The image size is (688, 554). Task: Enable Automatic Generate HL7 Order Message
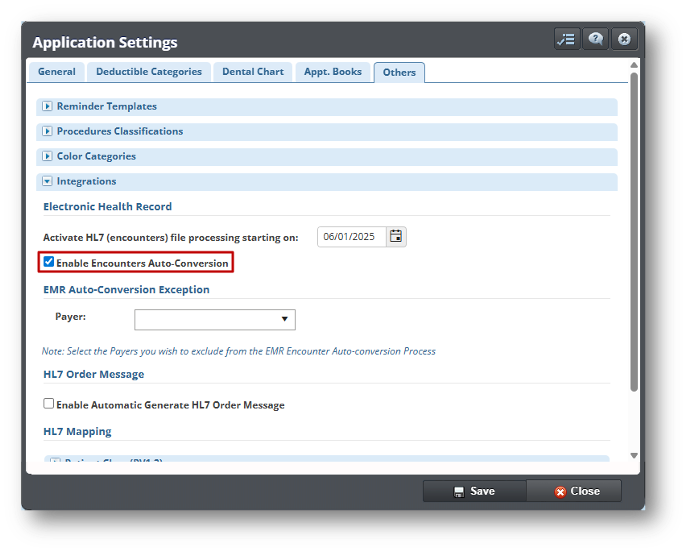click(x=49, y=404)
